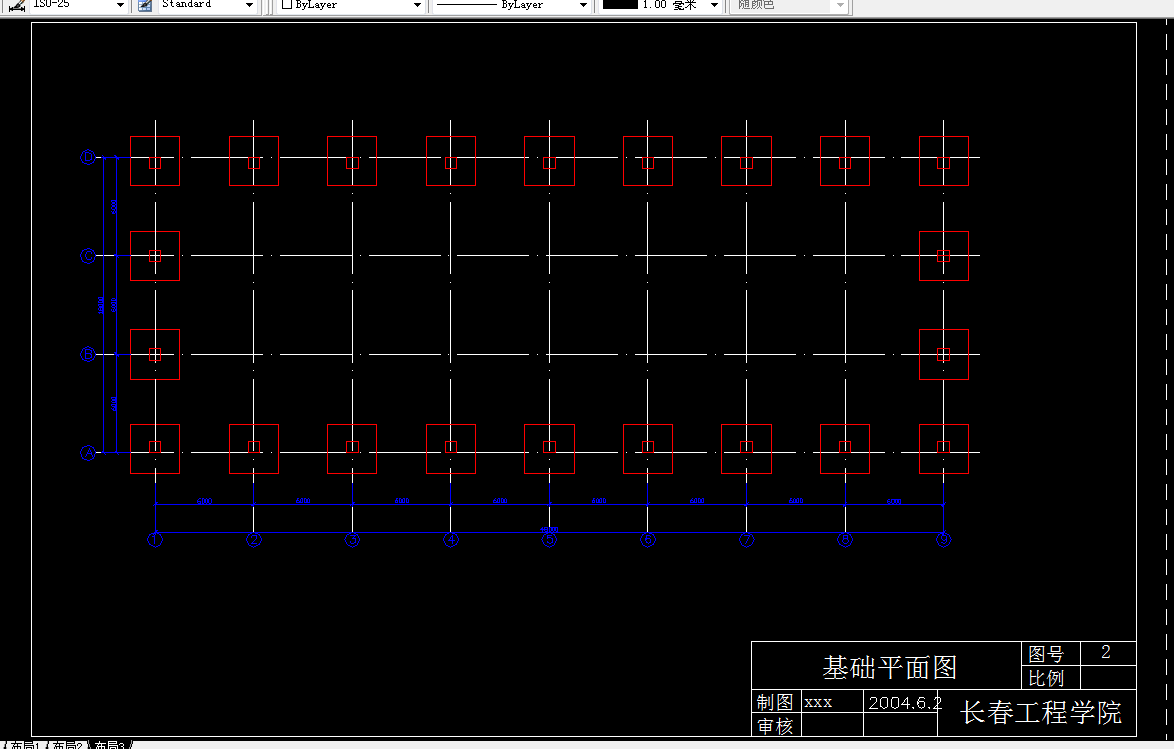The width and height of the screenshot is (1174, 749).
Task: Open the ISO-25 dimension style dropdown
Action: (x=118, y=6)
